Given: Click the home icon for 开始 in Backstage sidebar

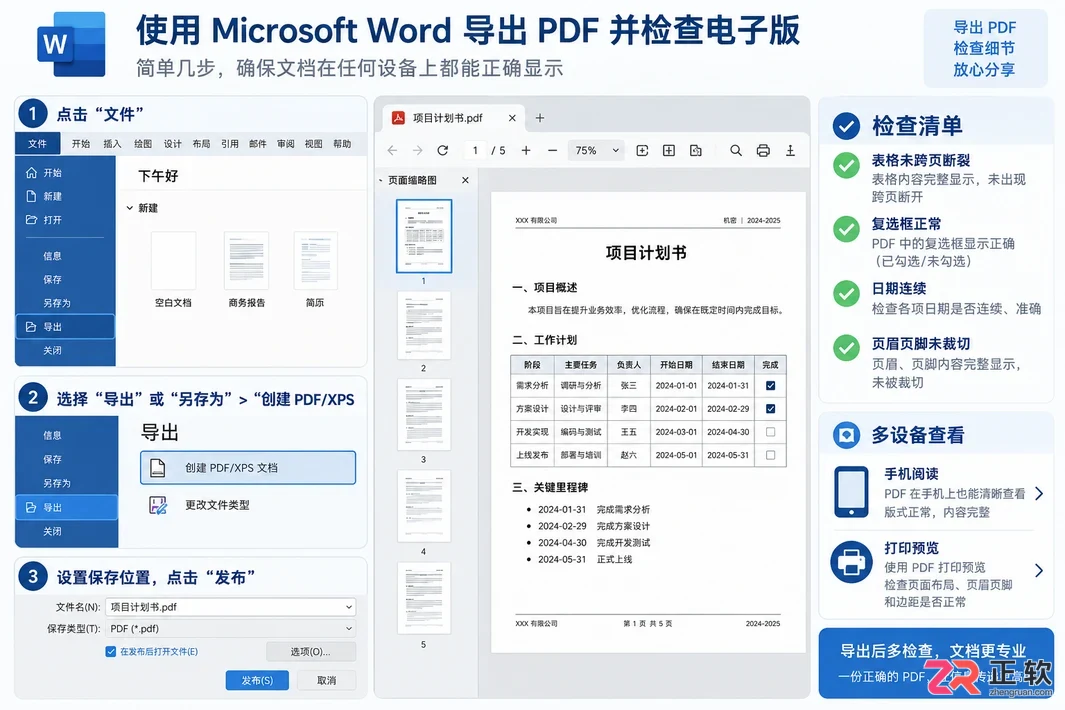Looking at the screenshot, I should (31, 173).
